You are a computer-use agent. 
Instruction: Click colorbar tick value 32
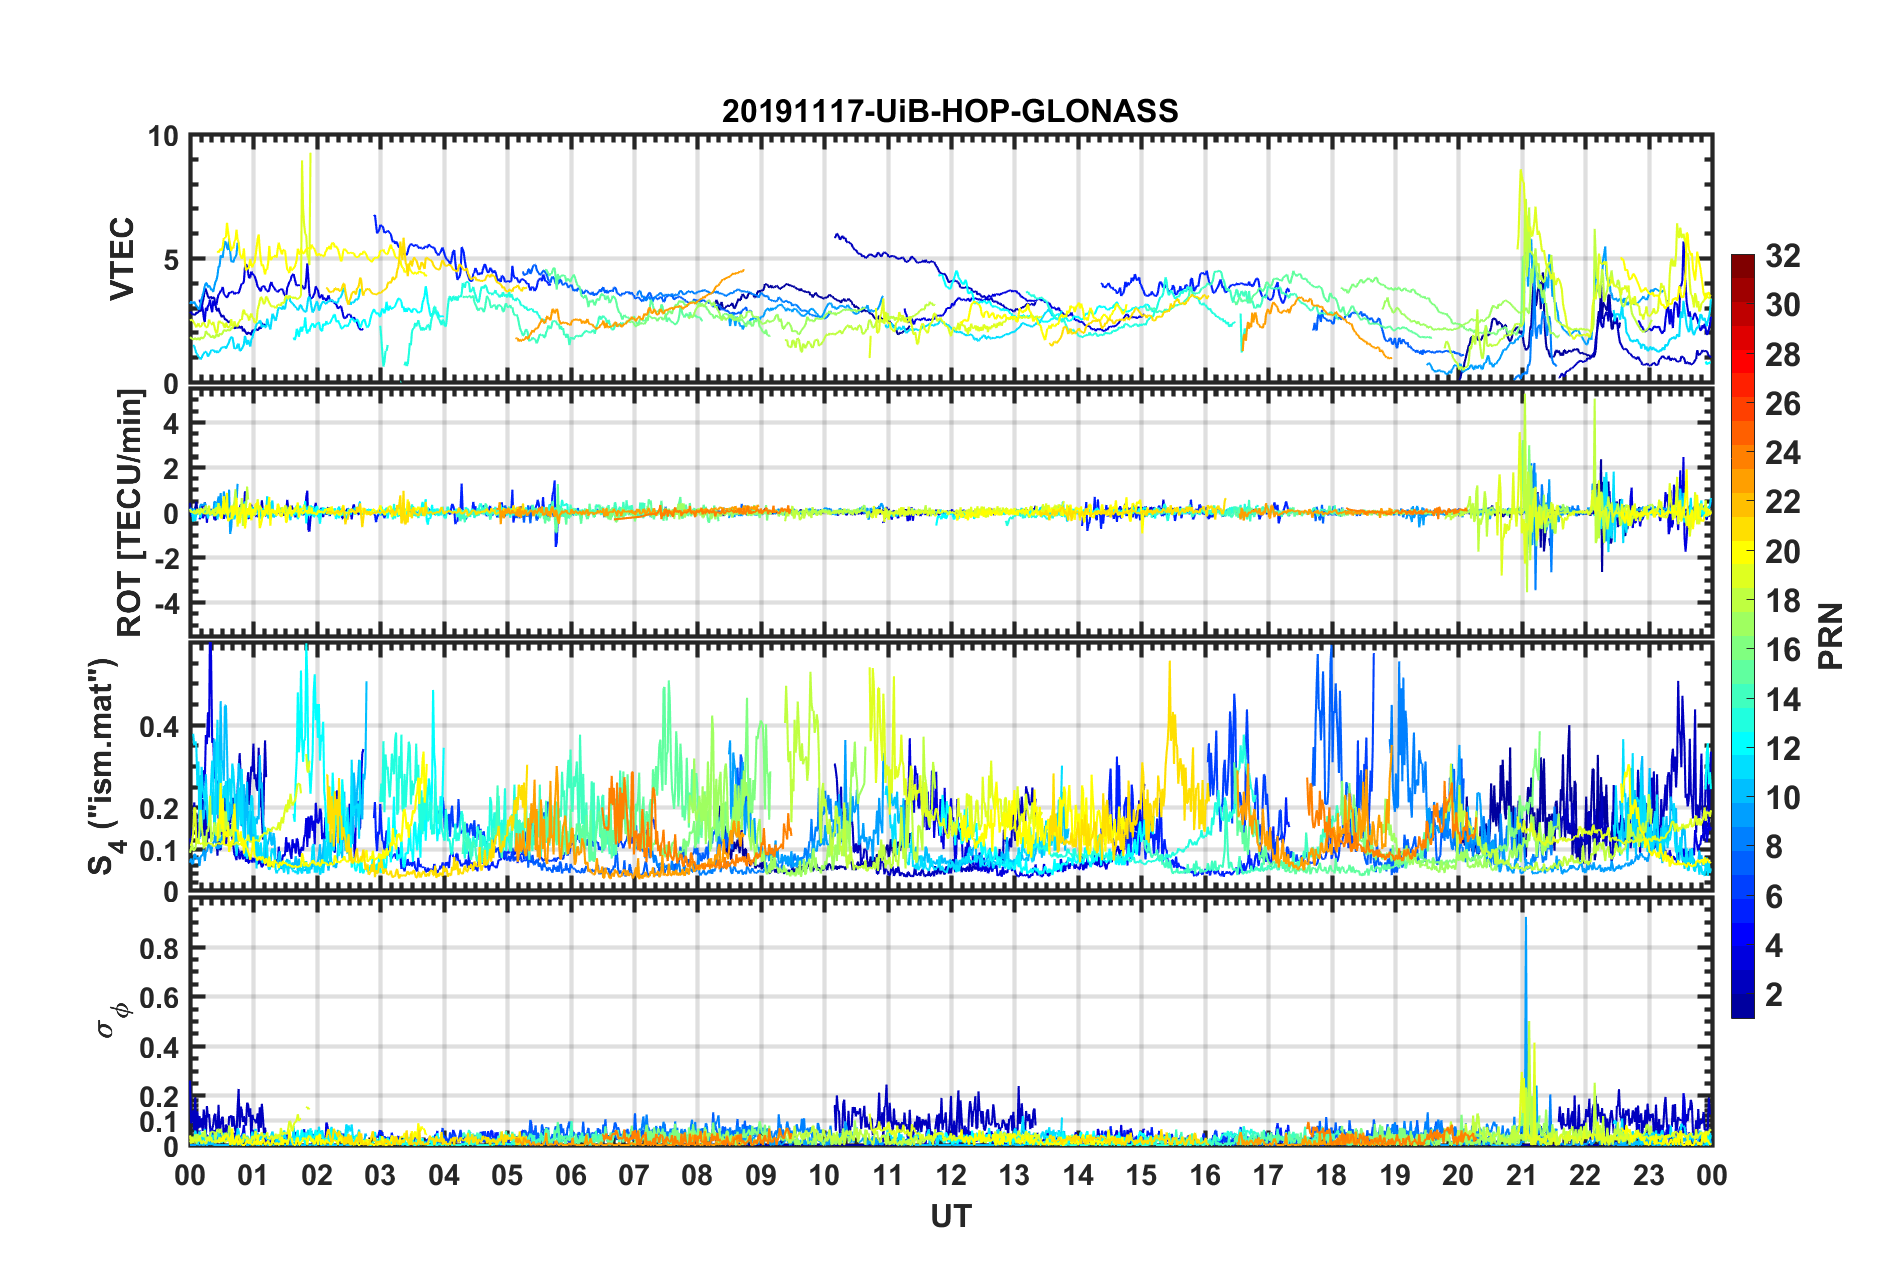click(x=1782, y=256)
